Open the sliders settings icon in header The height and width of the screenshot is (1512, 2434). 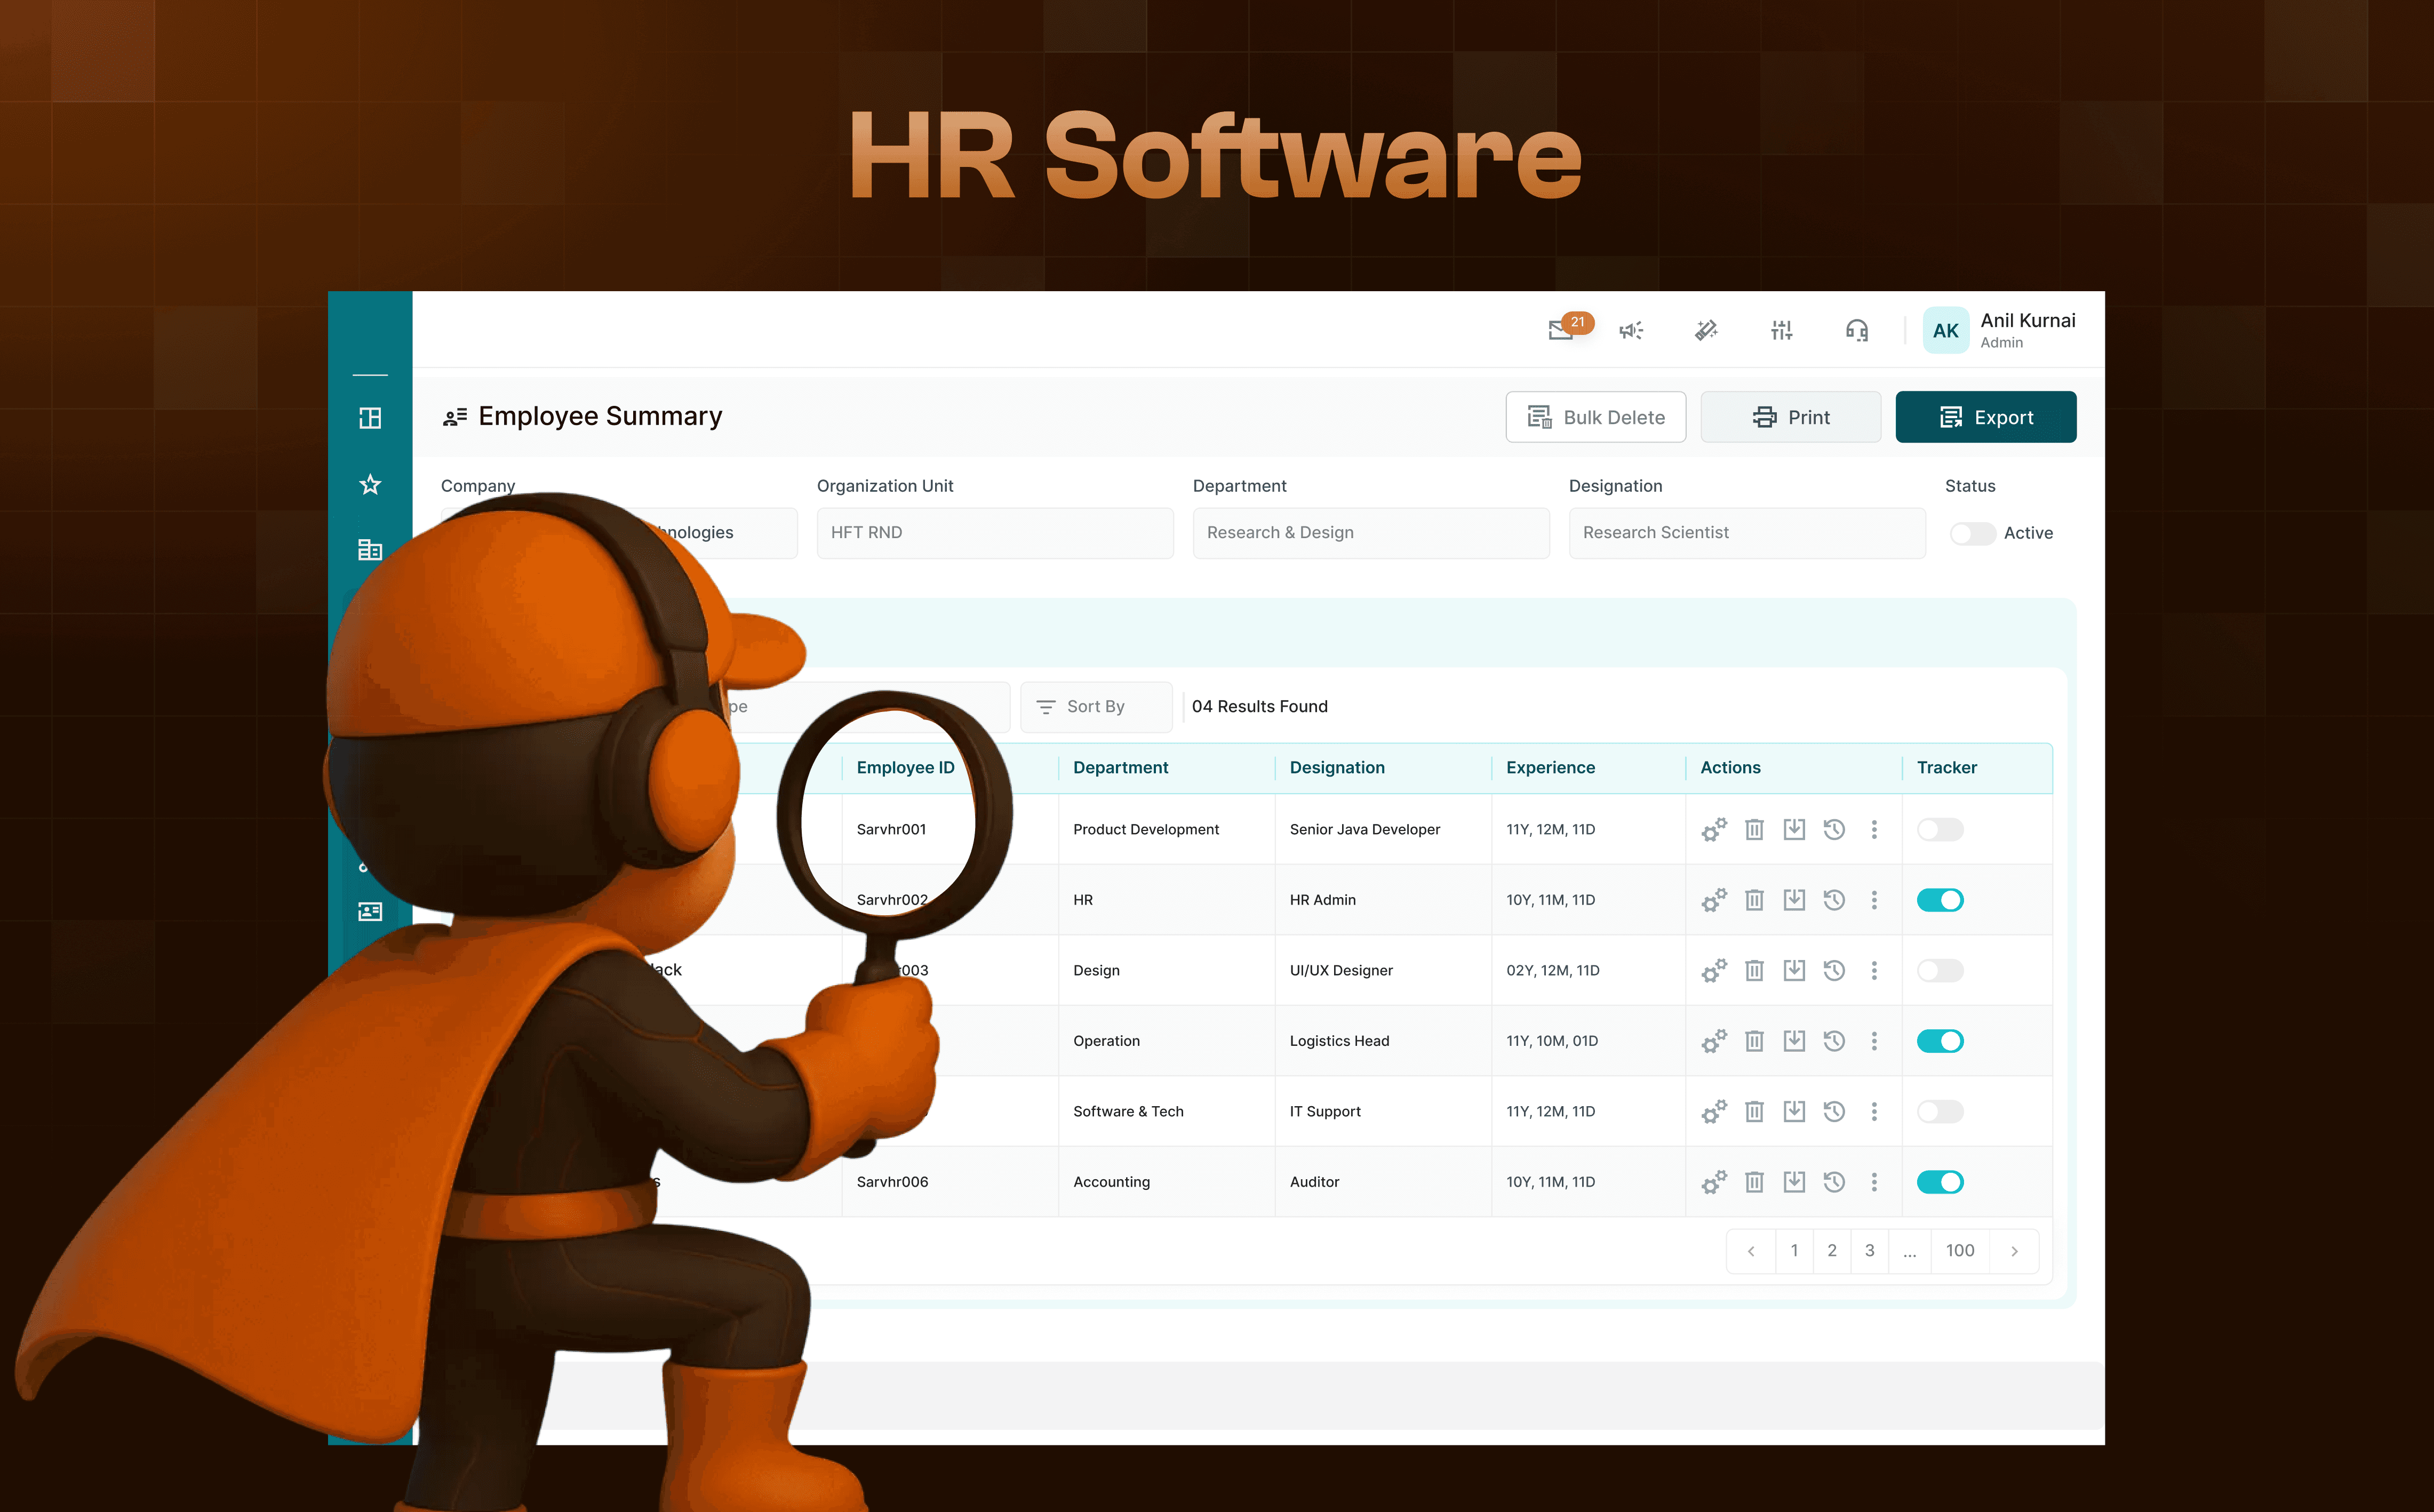point(1781,330)
